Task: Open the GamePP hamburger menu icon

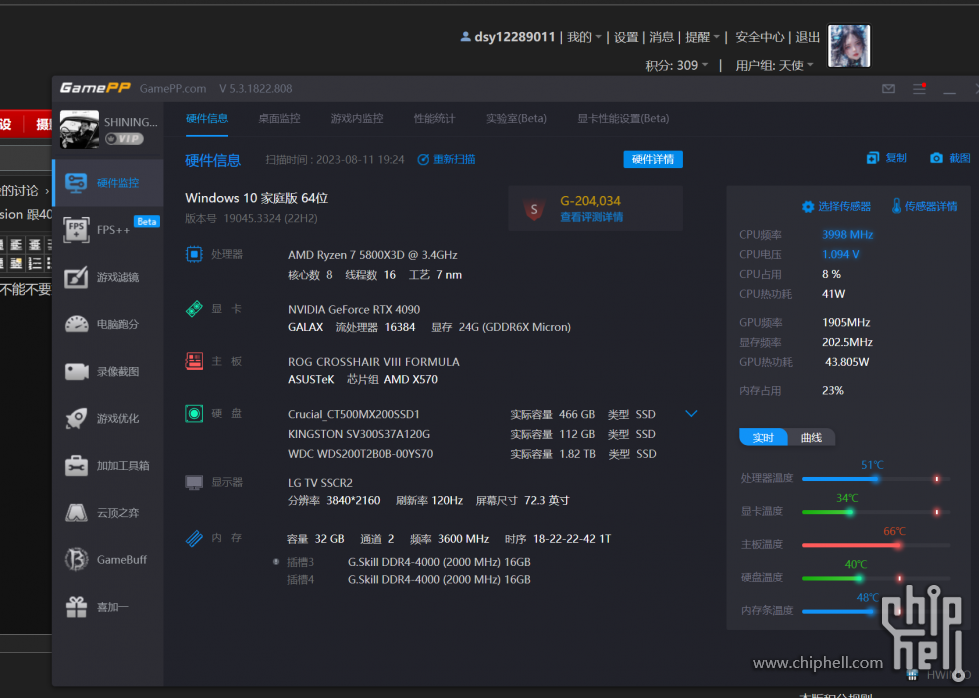Action: click(x=919, y=89)
